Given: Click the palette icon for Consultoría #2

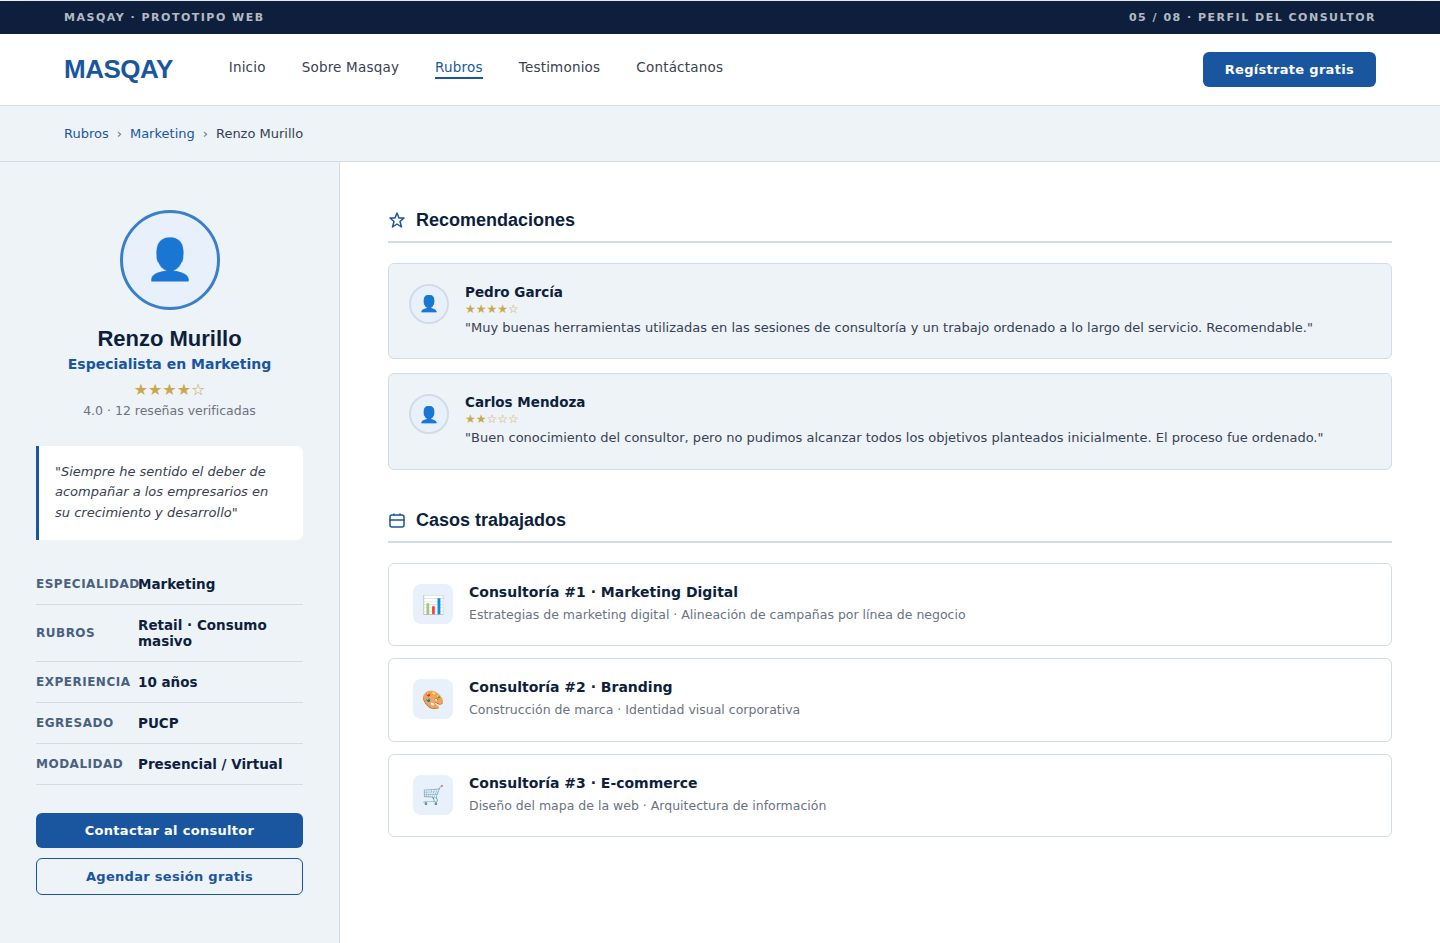Looking at the screenshot, I should pos(433,700).
